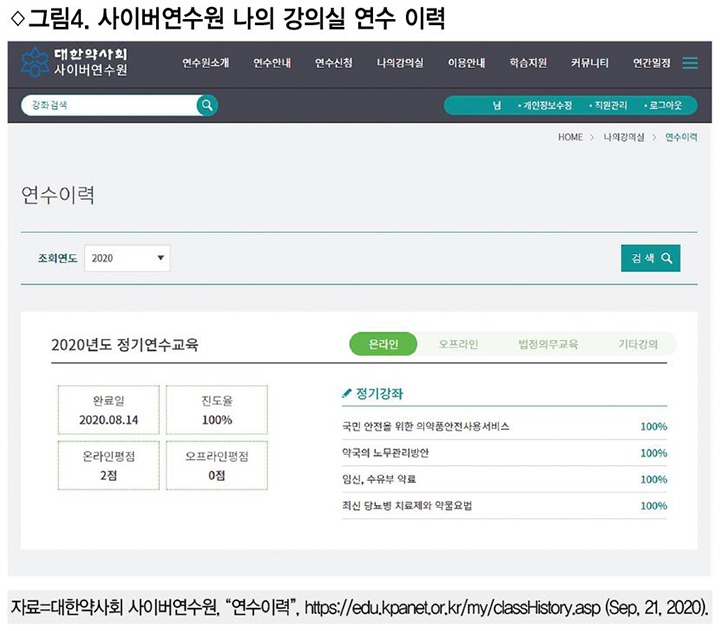Click course 임신, 수유부 약료
Image resolution: width=720 pixels, height=631 pixels.
[379, 479]
